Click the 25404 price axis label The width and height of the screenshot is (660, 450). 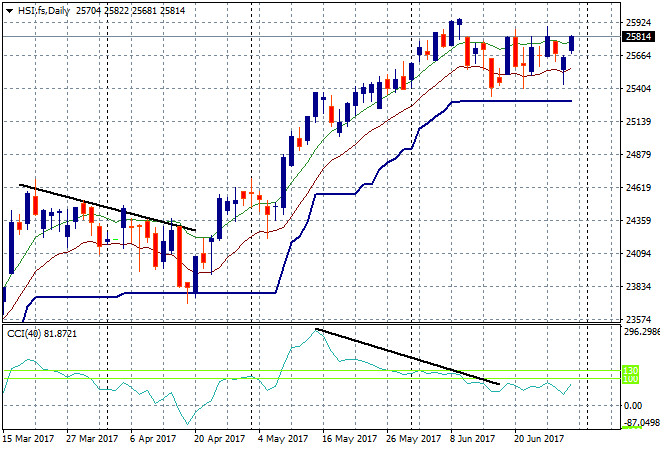point(638,88)
